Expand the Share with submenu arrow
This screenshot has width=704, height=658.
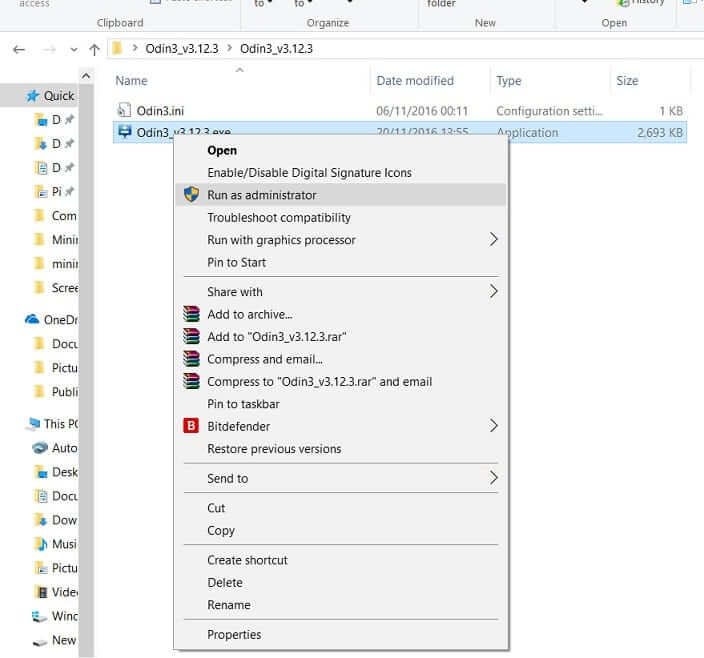tap(493, 292)
